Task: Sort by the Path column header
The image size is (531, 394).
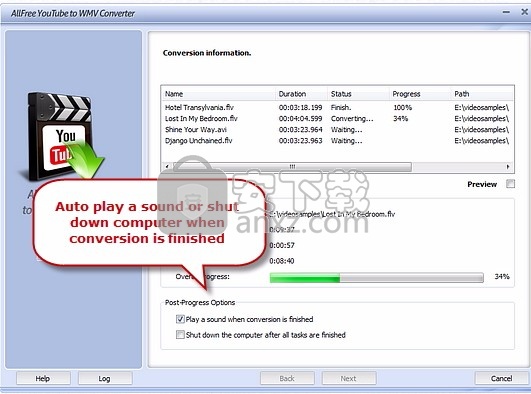Action: (x=483, y=94)
